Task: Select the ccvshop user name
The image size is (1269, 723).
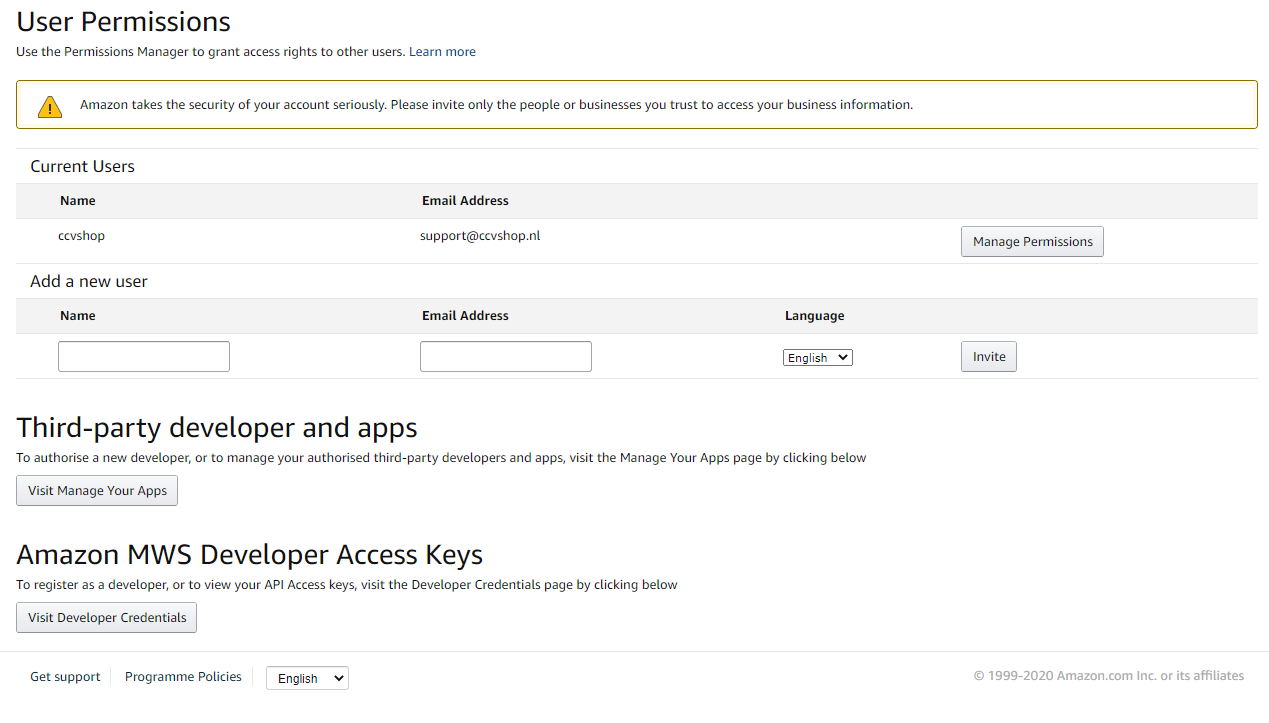Action: point(81,236)
